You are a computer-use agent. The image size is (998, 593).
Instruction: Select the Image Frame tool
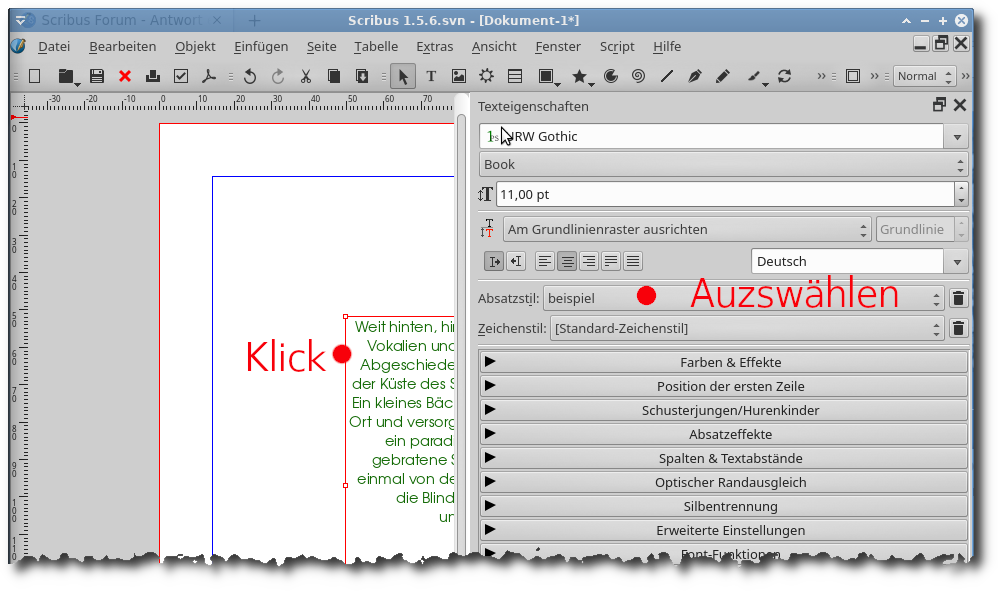pos(459,76)
